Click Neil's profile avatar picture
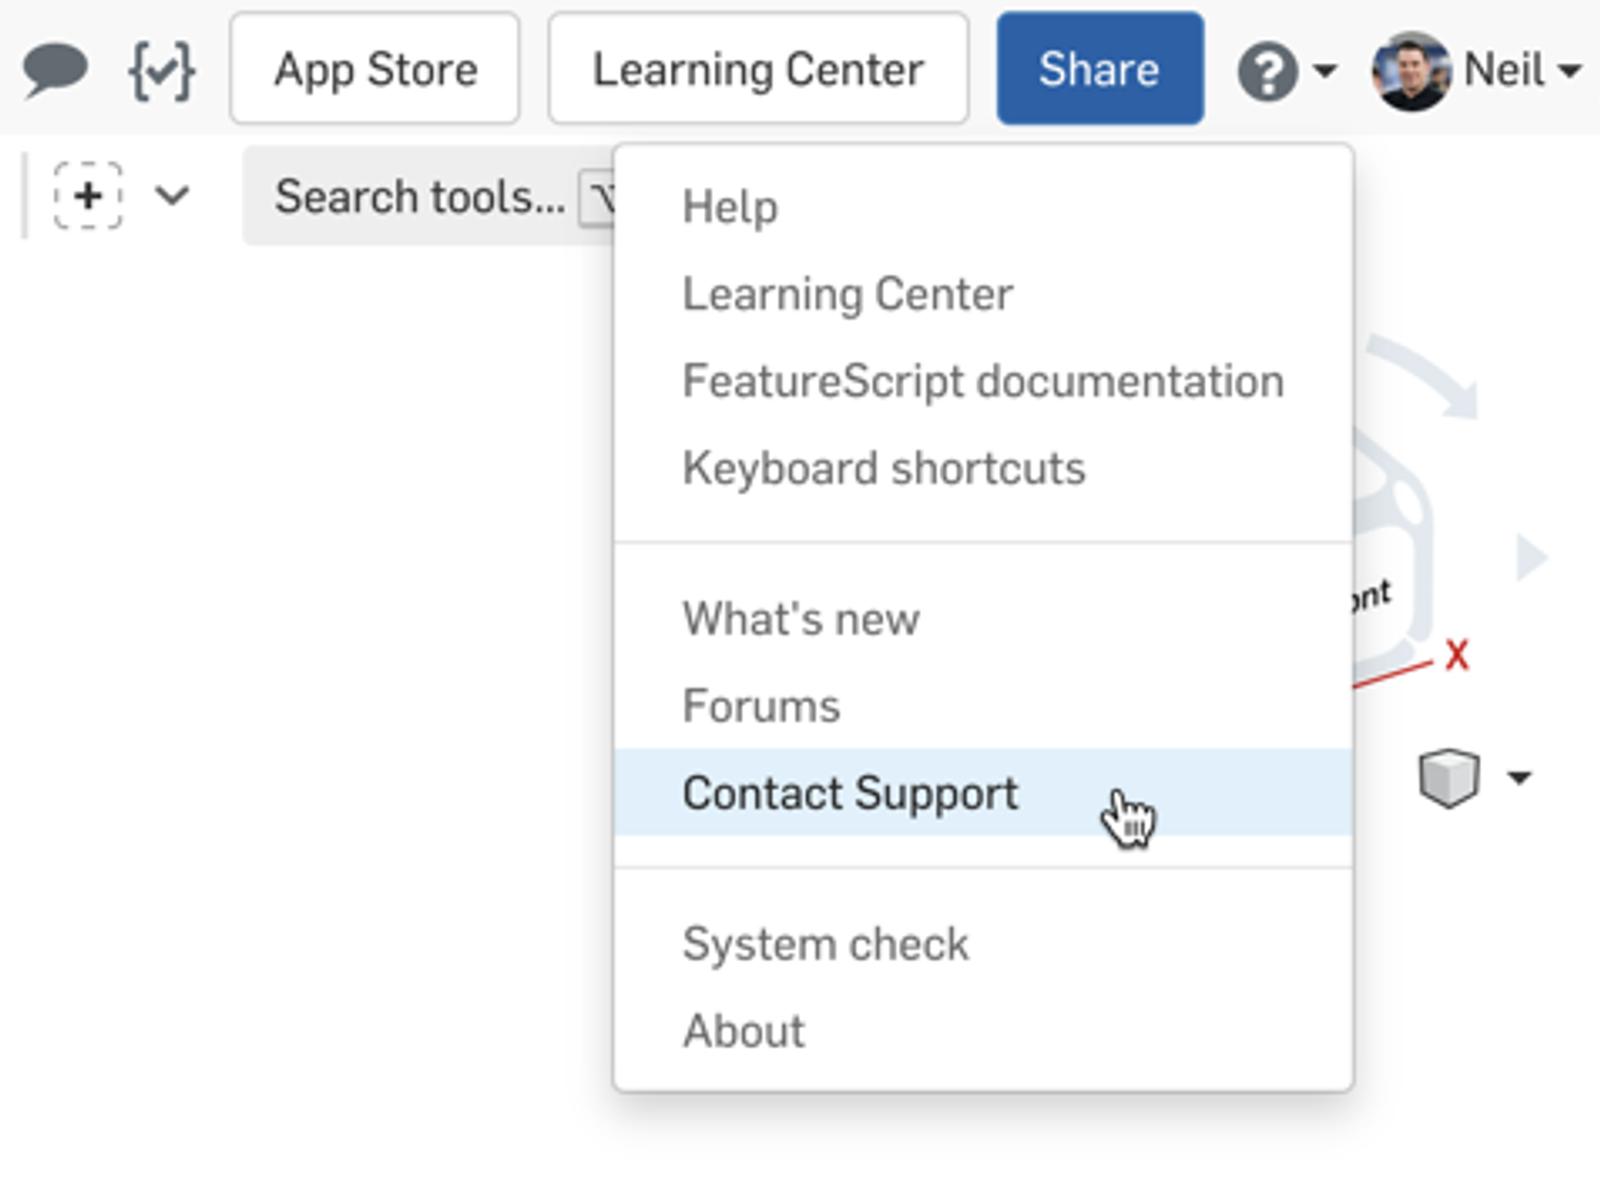The image size is (1600, 1181). coord(1411,71)
